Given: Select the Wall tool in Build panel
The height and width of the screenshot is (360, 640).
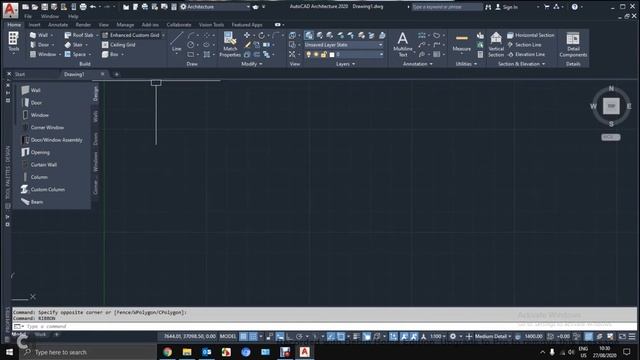Looking at the screenshot, I should [x=39, y=35].
